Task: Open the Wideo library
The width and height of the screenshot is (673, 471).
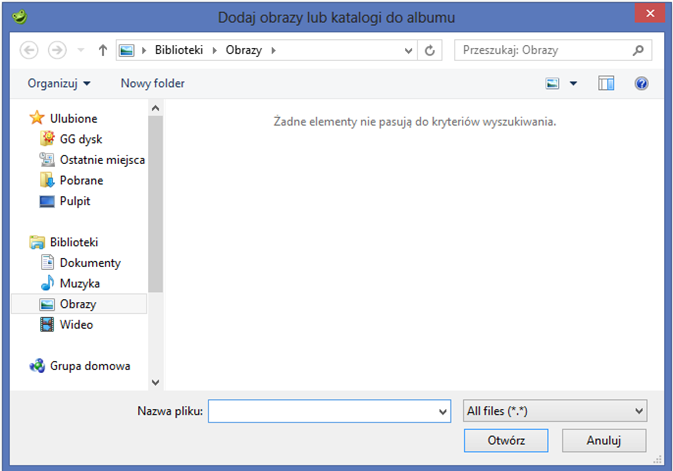Action: pyautogui.click(x=76, y=325)
